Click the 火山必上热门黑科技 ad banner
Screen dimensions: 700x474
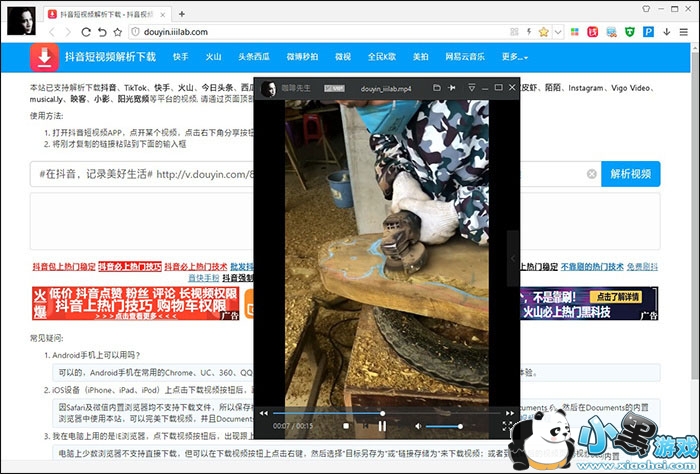(x=589, y=304)
